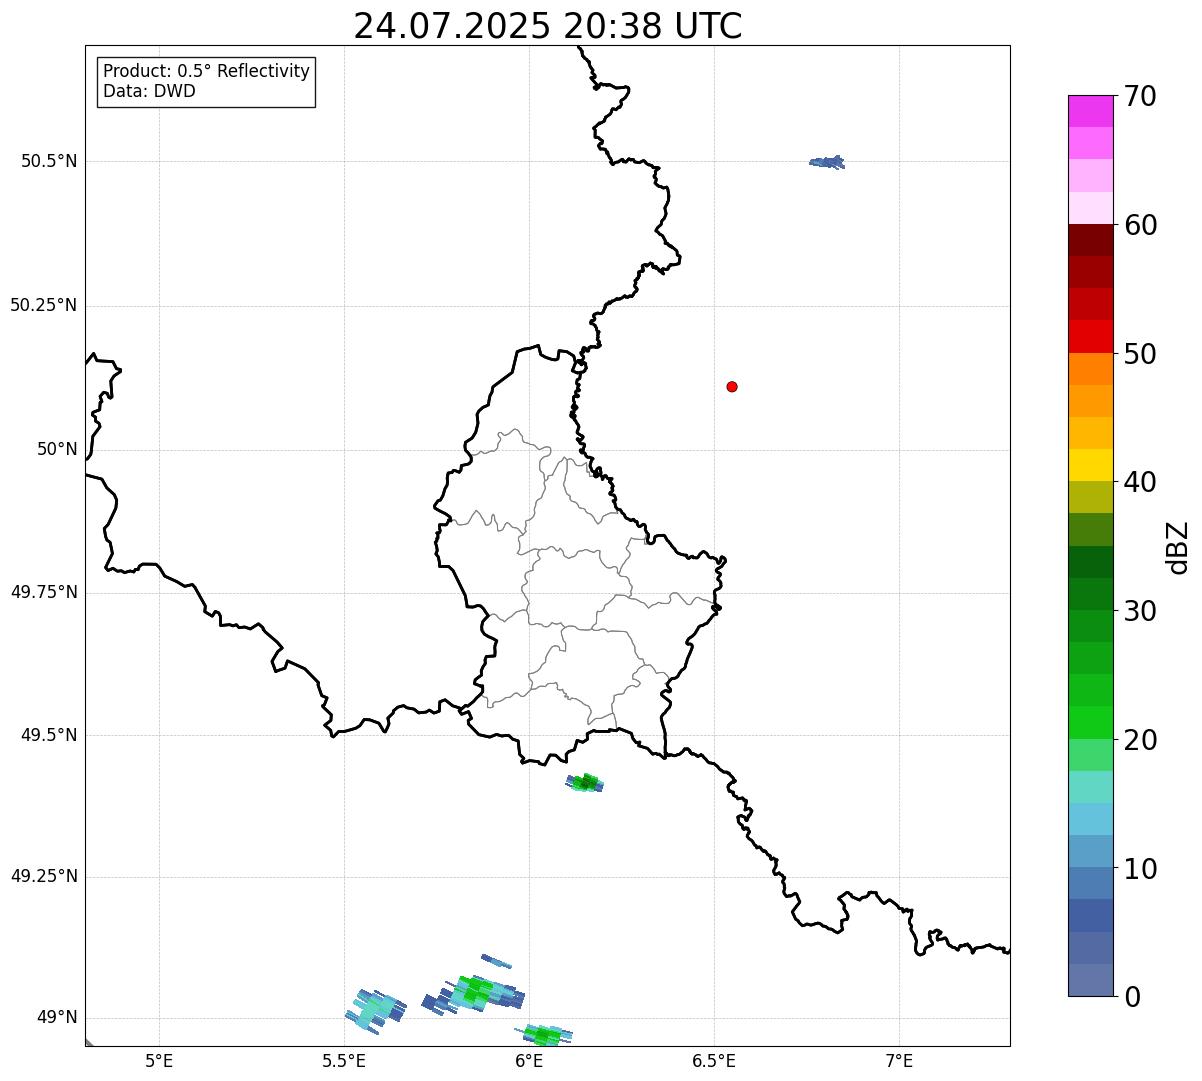Click the green radar echo below Luxembourg border

[585, 783]
